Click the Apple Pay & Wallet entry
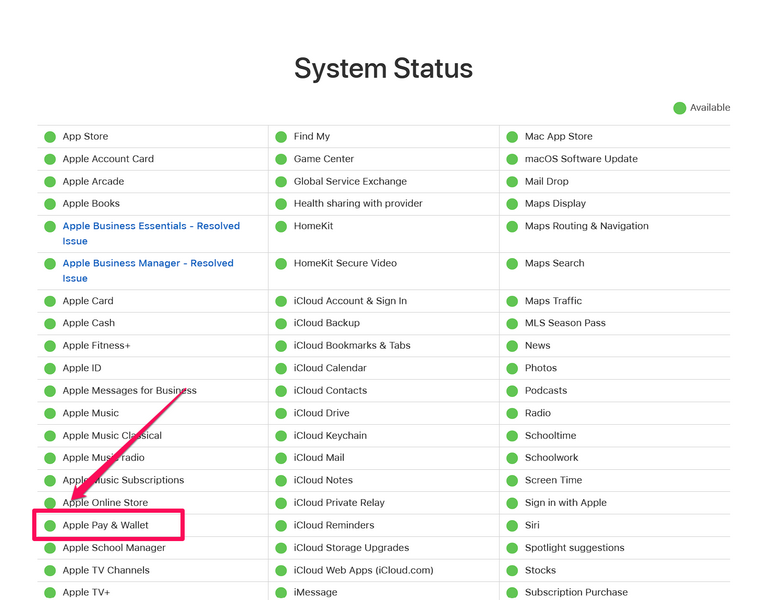The width and height of the screenshot is (777, 600). coord(105,525)
